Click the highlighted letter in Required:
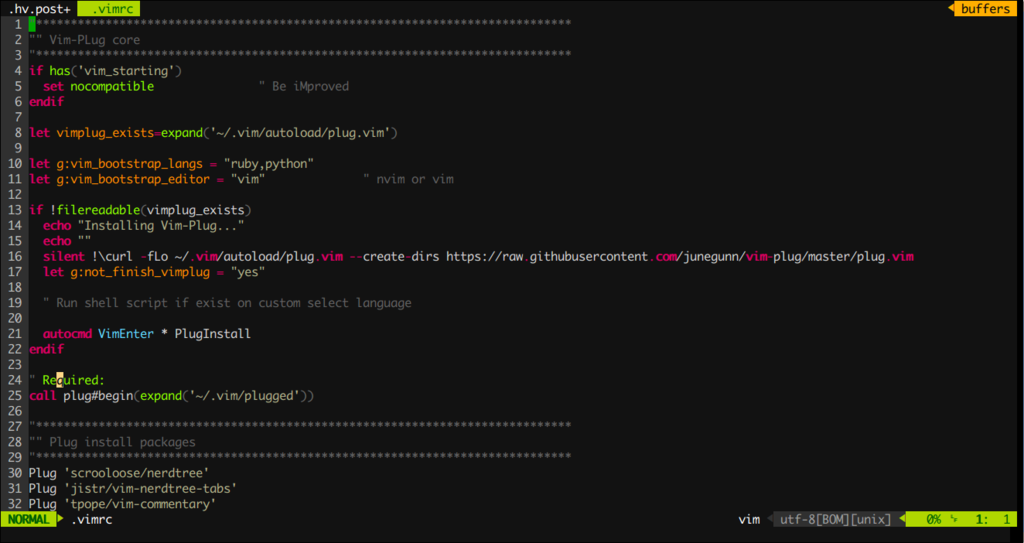This screenshot has height=543, width=1024. click(59, 380)
